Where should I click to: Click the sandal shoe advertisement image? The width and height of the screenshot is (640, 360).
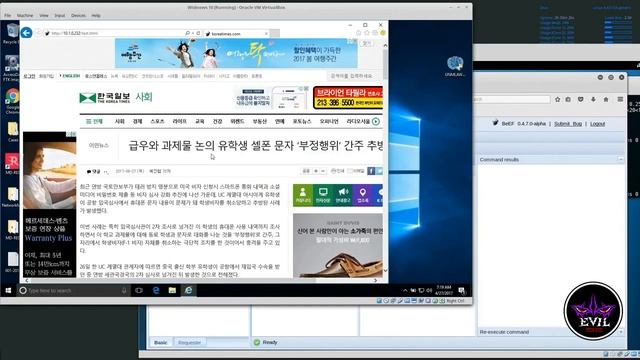click(x=338, y=245)
